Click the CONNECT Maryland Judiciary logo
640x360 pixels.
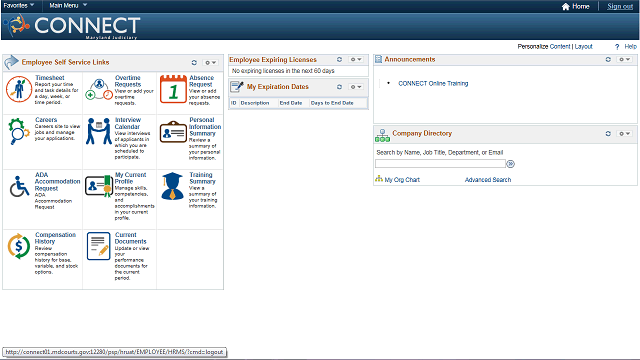coord(73,26)
